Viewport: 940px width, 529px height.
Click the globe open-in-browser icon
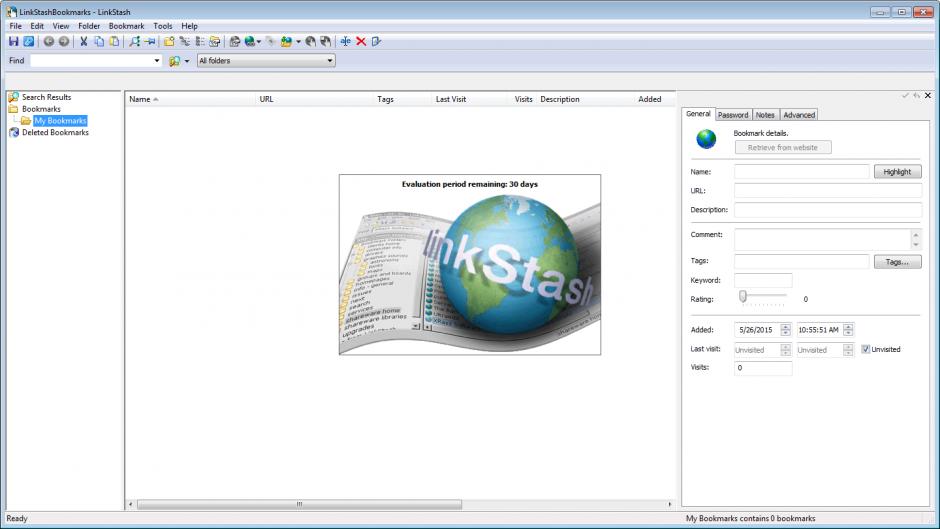pos(249,41)
